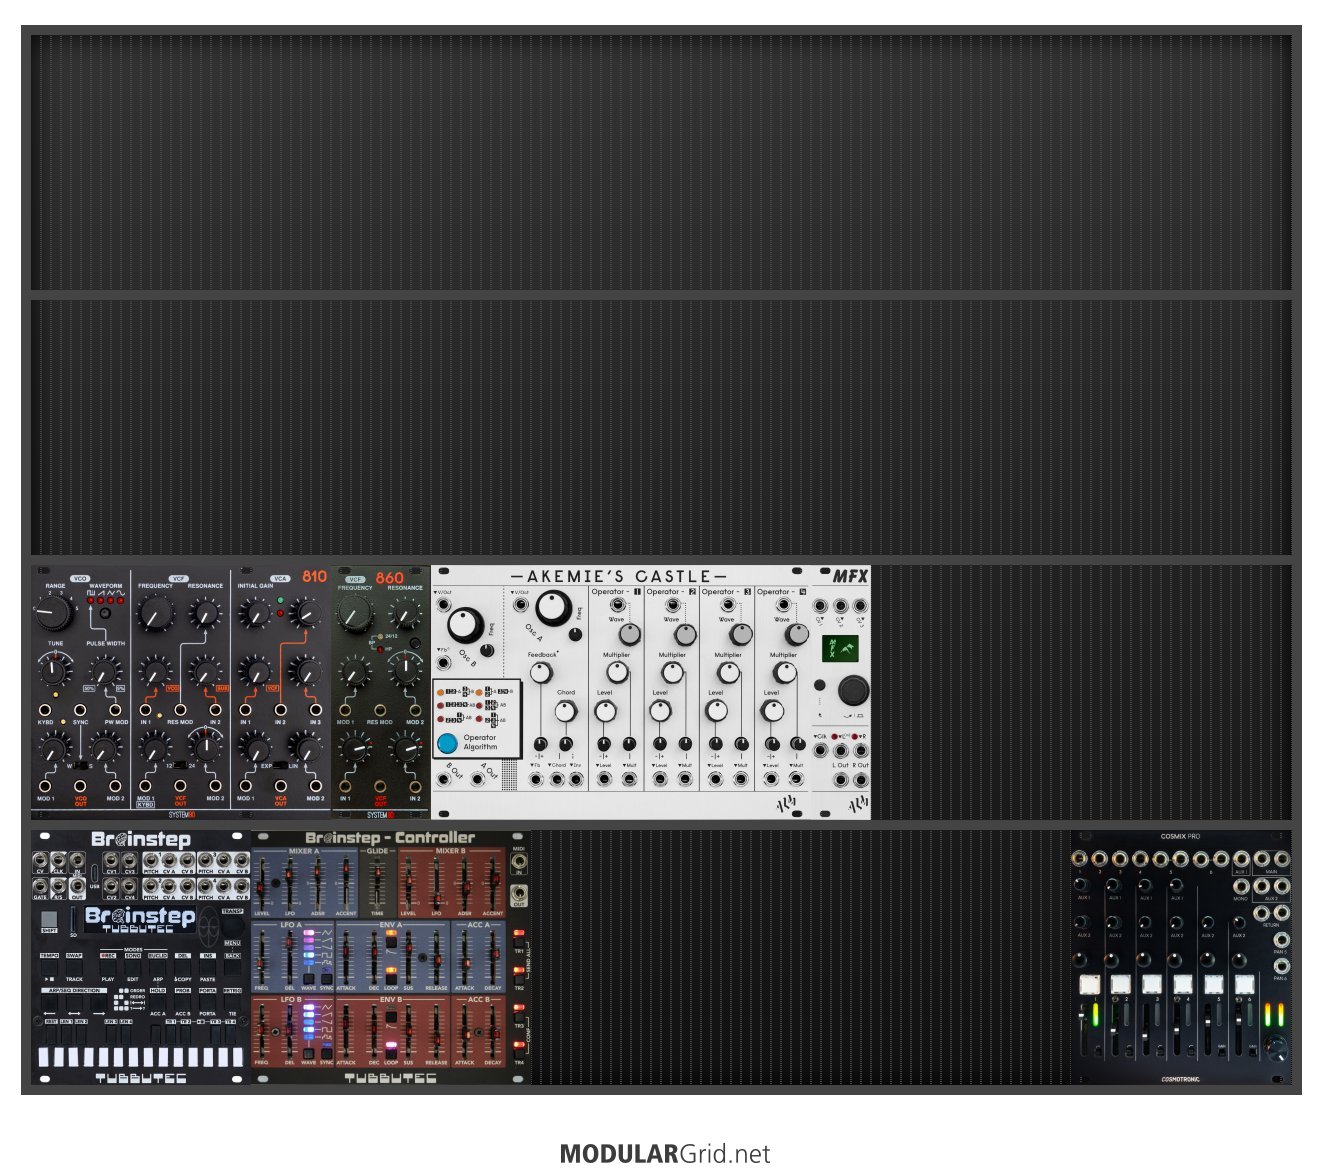Screen dimensions: 1332x1175
Task: Adjust the Feedback knob on Akemie's Castle
Action: pos(540,673)
